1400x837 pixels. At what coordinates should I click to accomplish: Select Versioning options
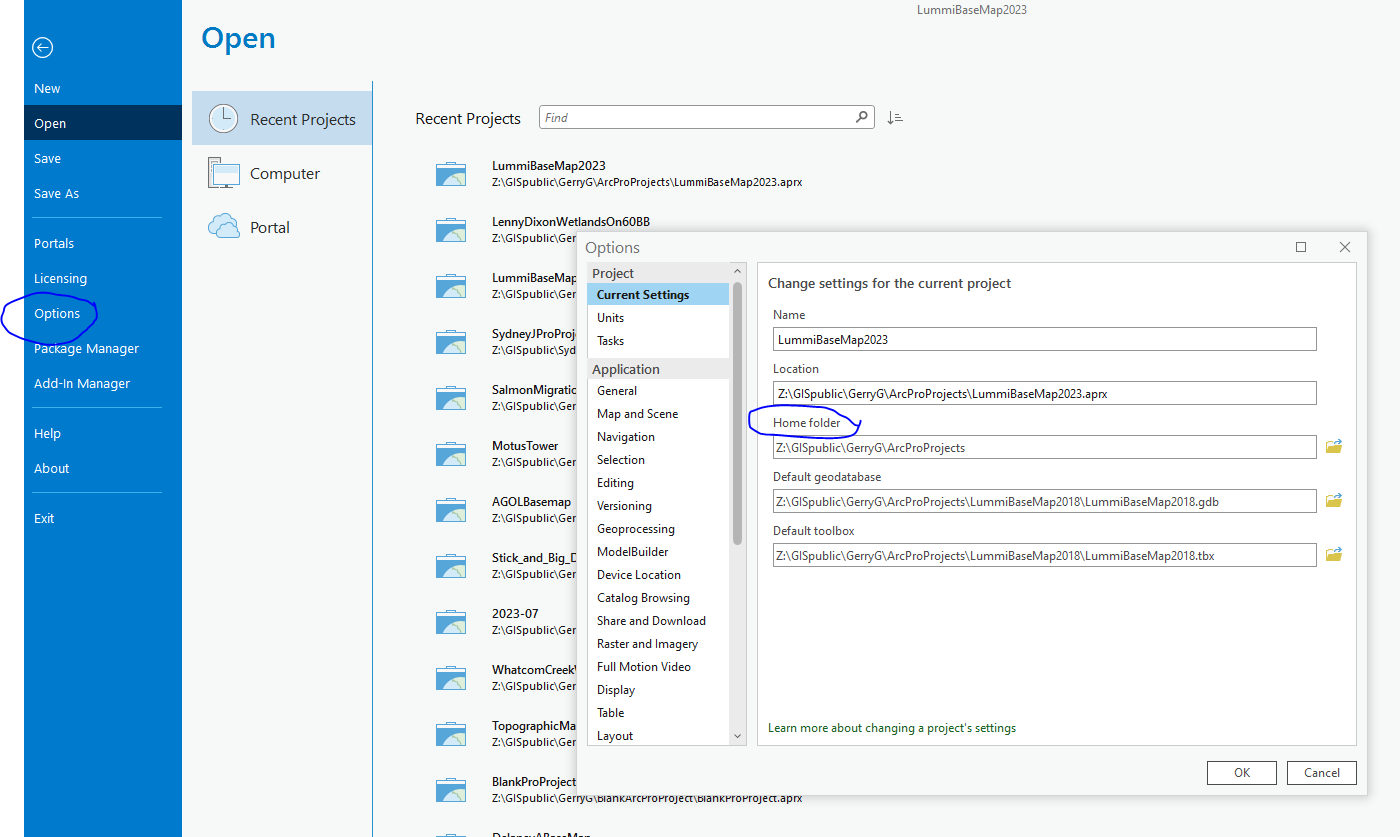click(x=659, y=505)
